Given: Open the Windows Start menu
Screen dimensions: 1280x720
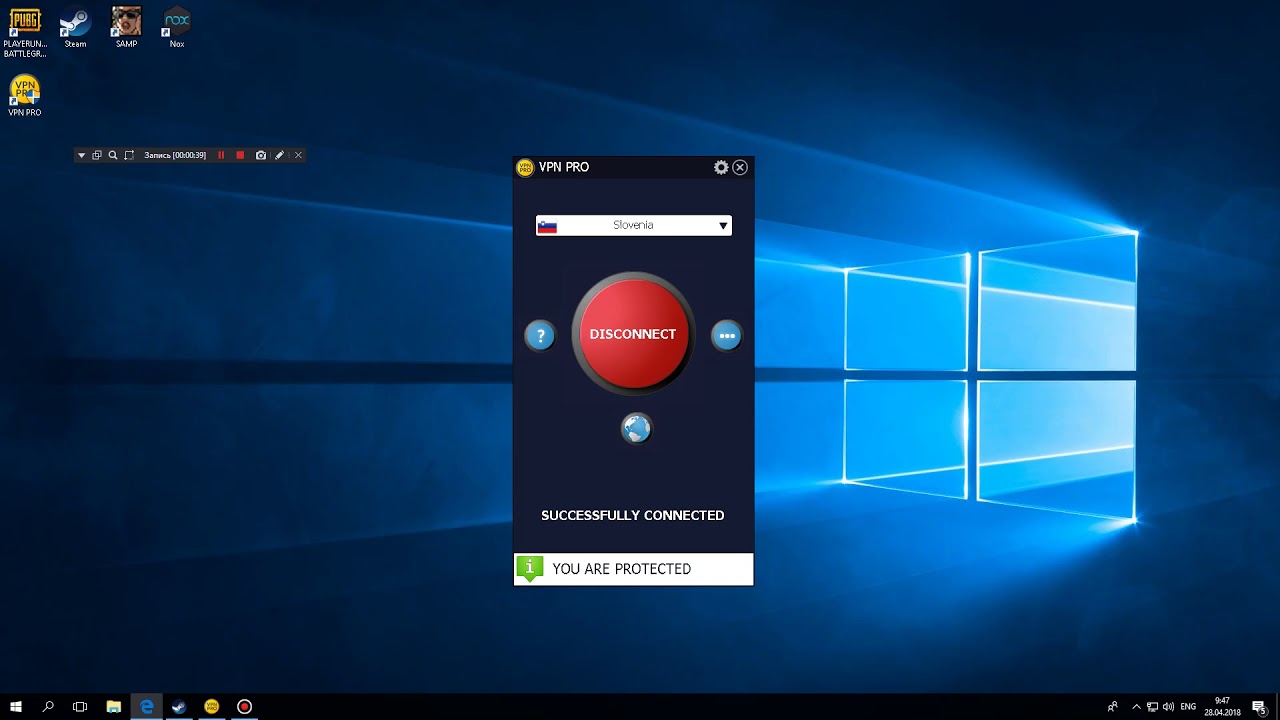Looking at the screenshot, I should [16, 706].
